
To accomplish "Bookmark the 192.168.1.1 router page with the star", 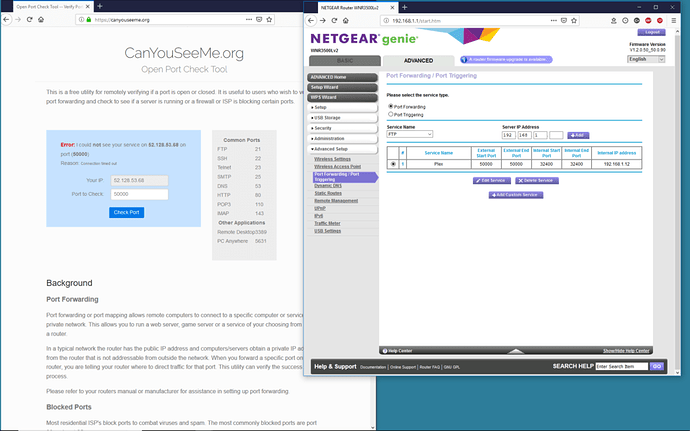I will coord(574,20).
